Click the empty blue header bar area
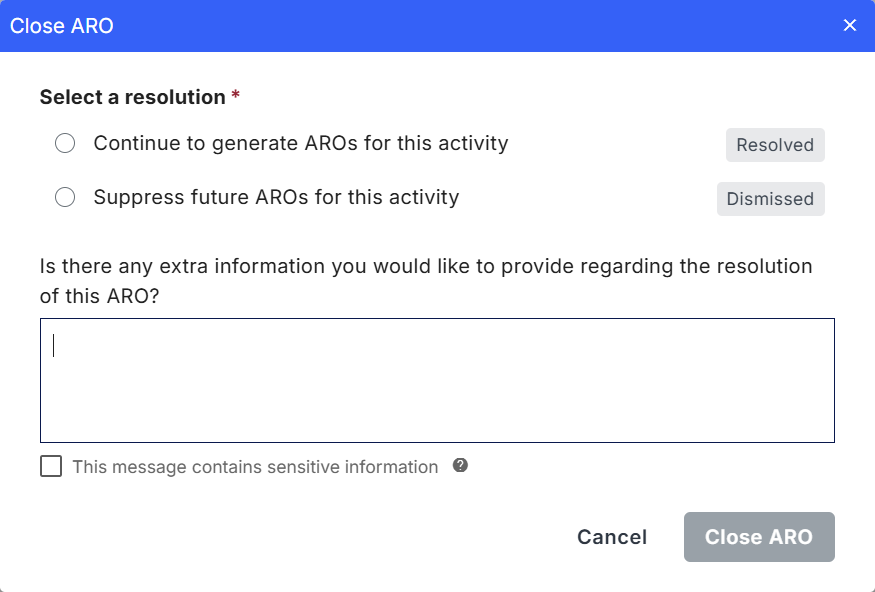The image size is (875, 592). [x=480, y=26]
